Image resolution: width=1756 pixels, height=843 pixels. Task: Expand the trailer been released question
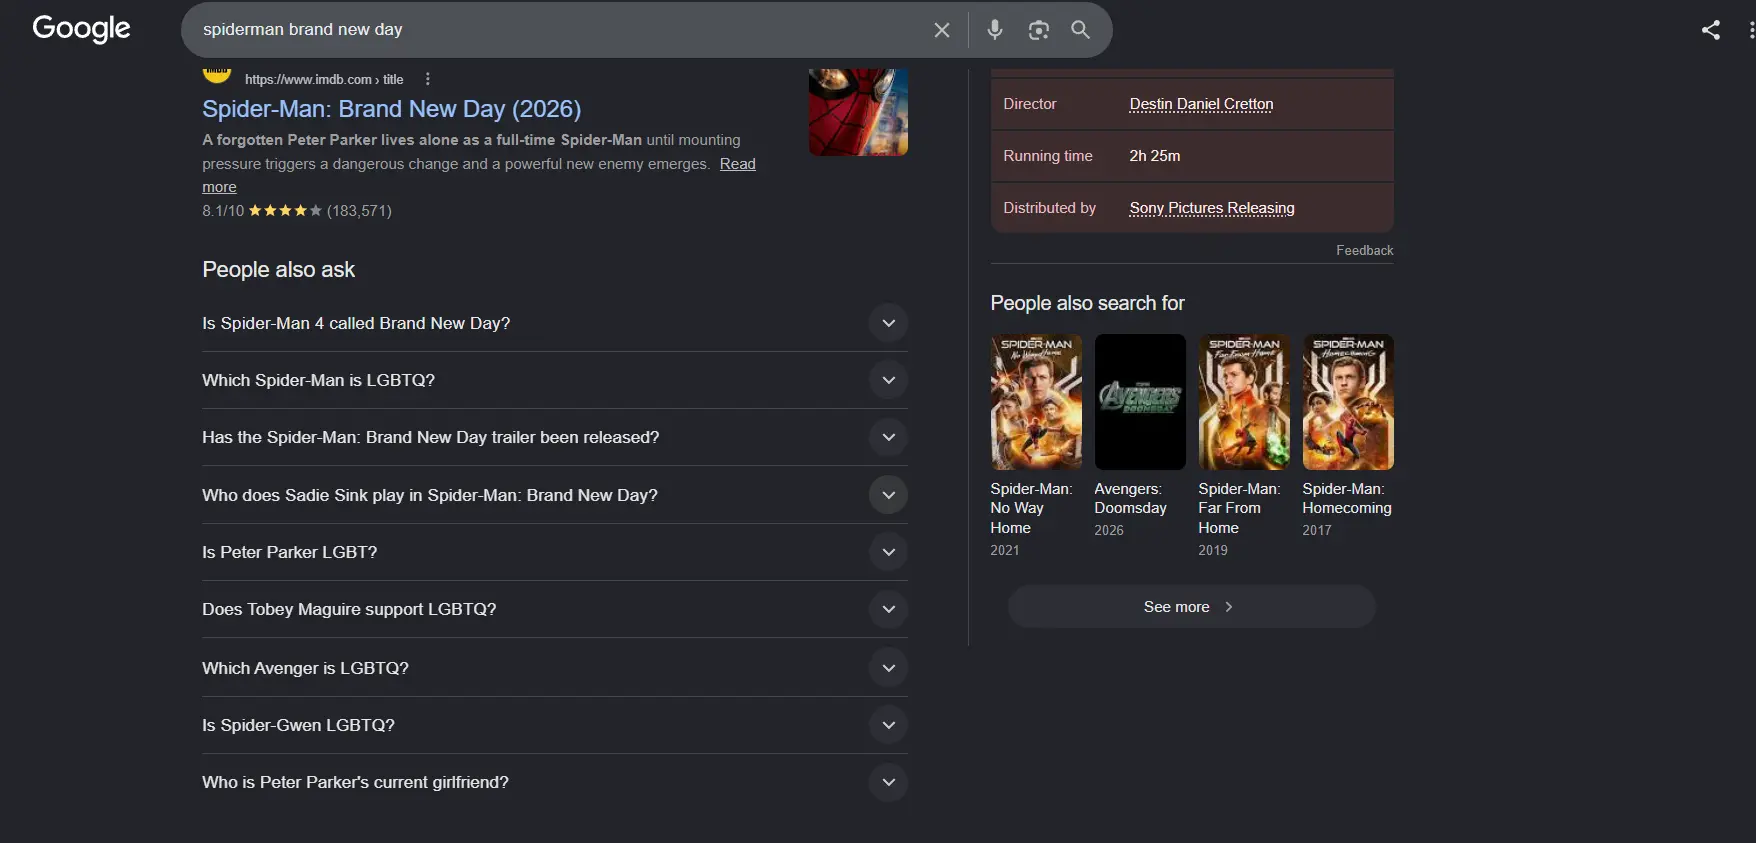pos(555,437)
